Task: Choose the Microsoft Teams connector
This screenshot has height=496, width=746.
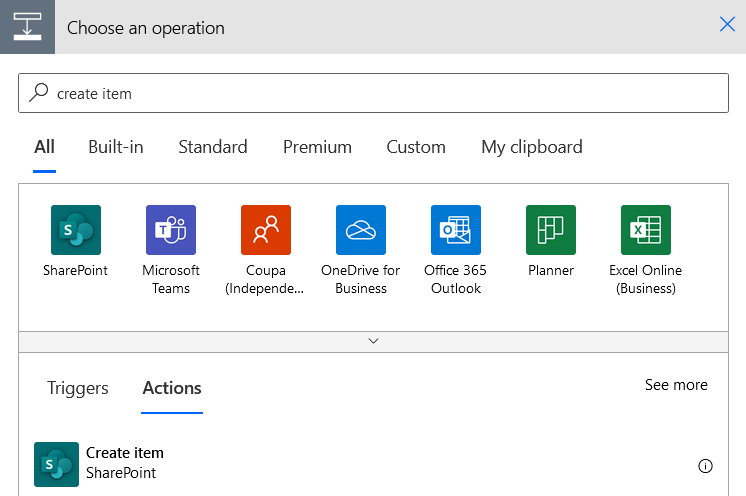Action: (171, 230)
